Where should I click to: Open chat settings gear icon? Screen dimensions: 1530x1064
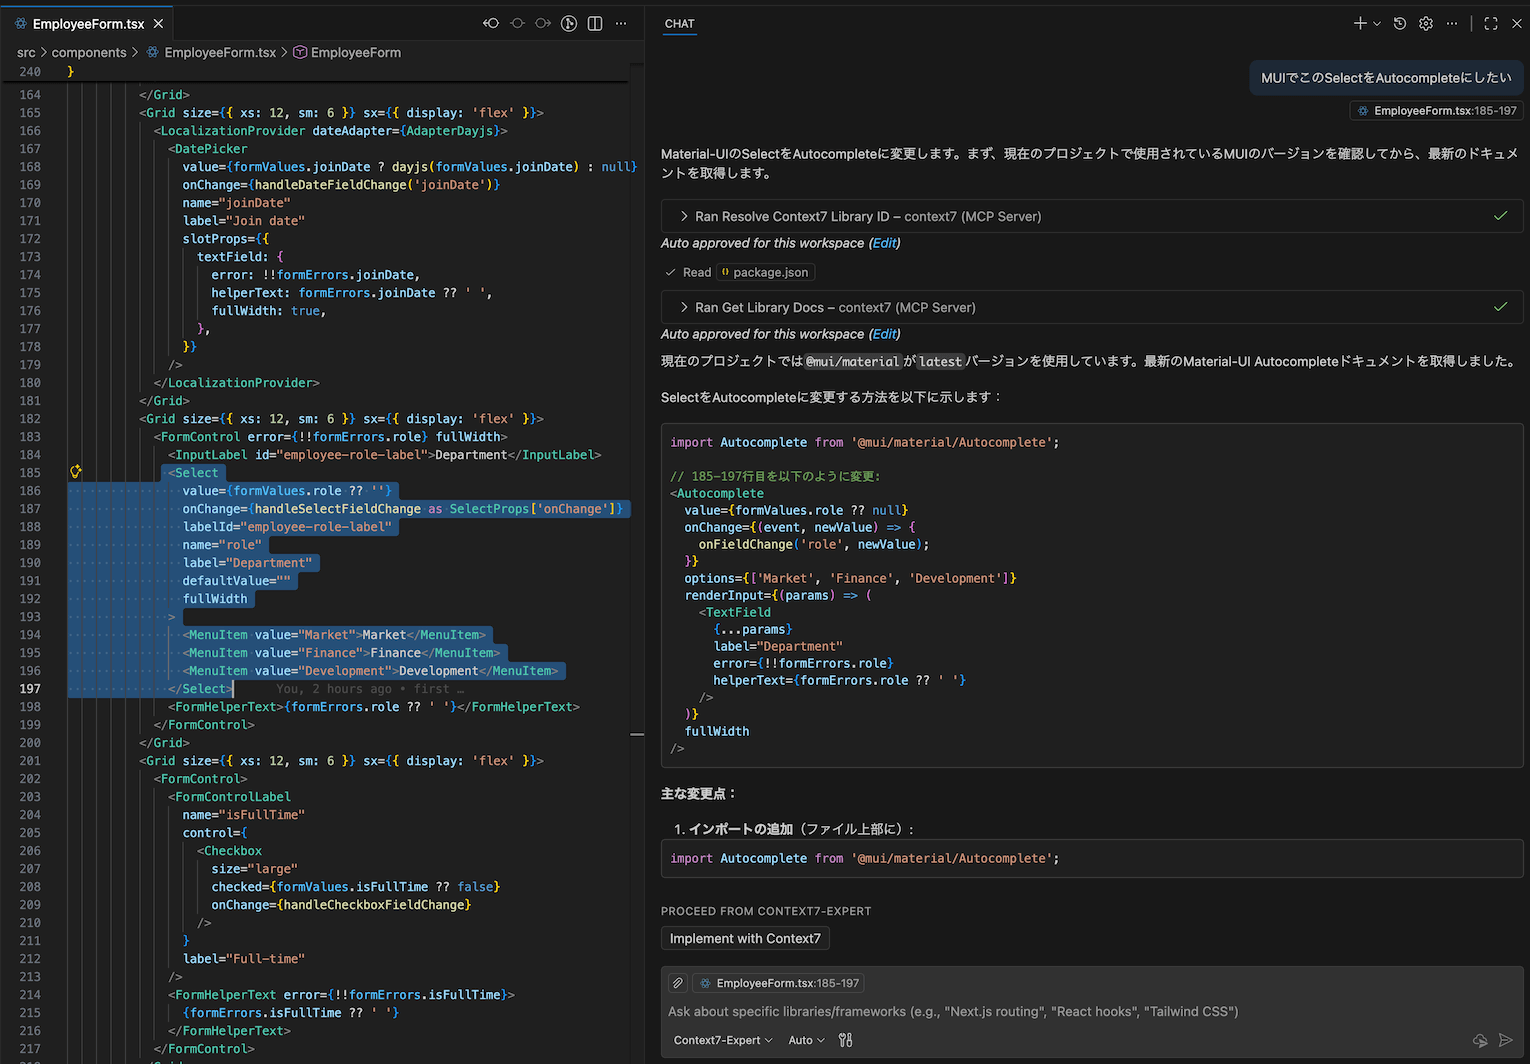[x=1426, y=23]
